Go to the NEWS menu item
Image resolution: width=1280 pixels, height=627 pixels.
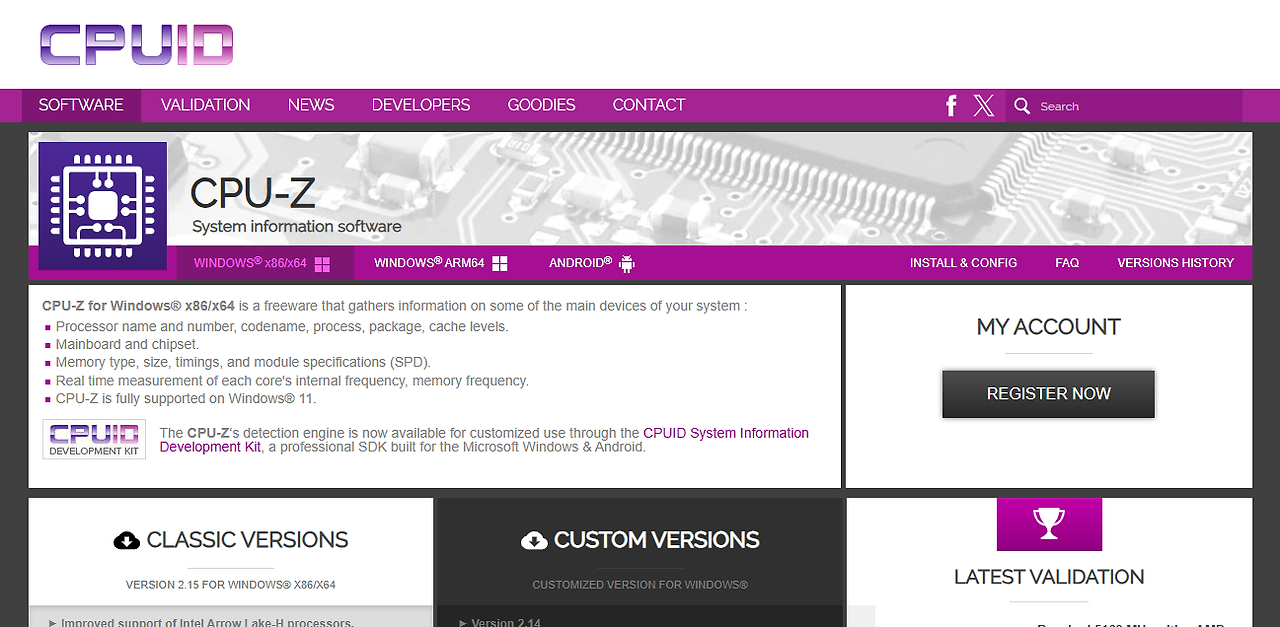(311, 105)
